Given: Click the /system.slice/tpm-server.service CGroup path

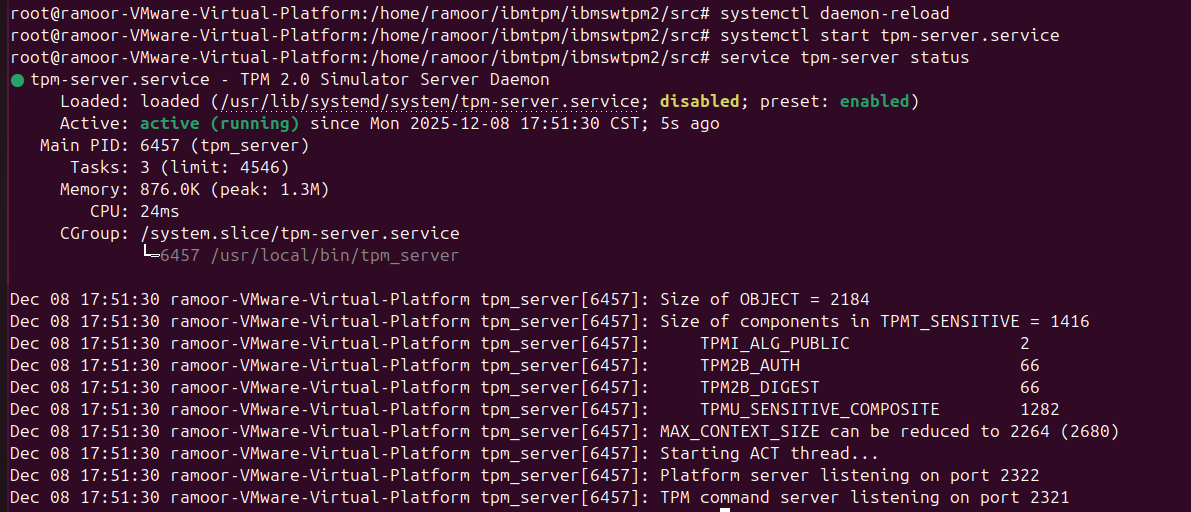Looking at the screenshot, I should [300, 234].
